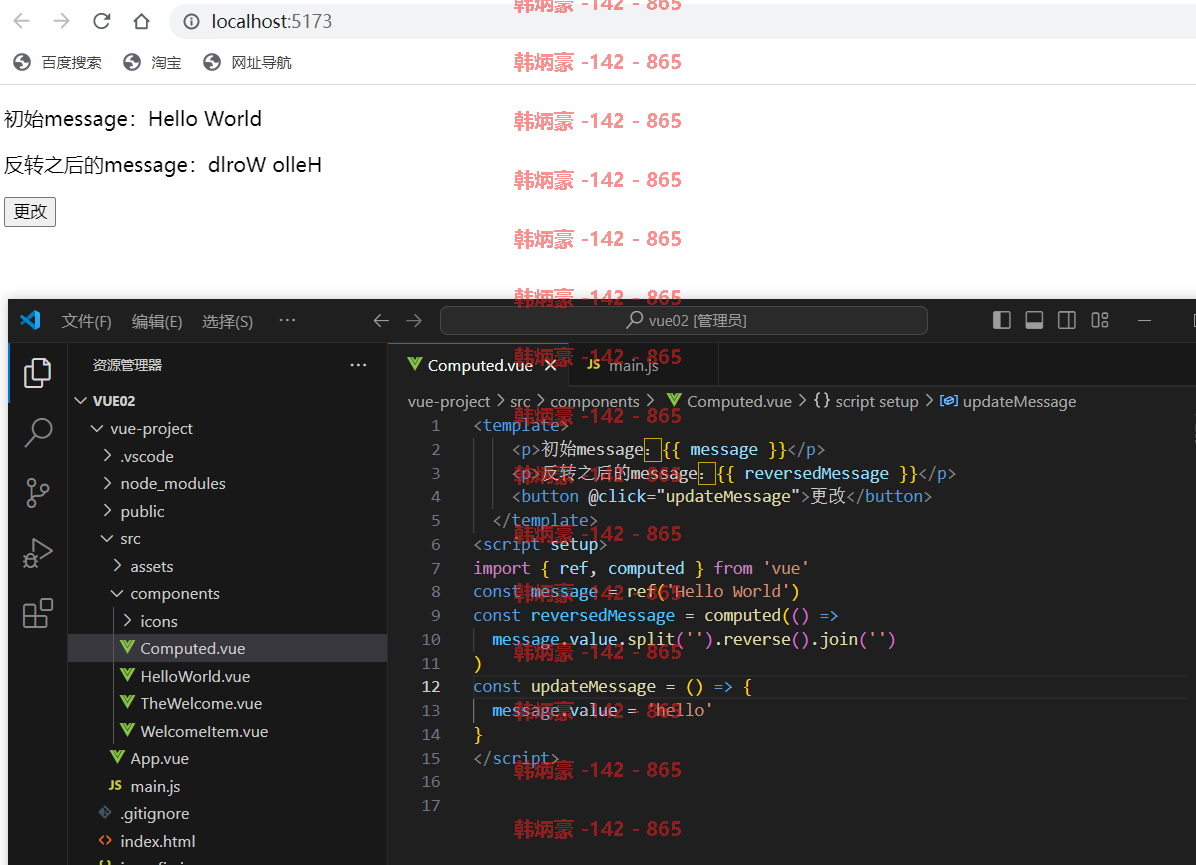Open HelloWorld.vue from explorer
This screenshot has width=1196, height=865.
(227, 676)
